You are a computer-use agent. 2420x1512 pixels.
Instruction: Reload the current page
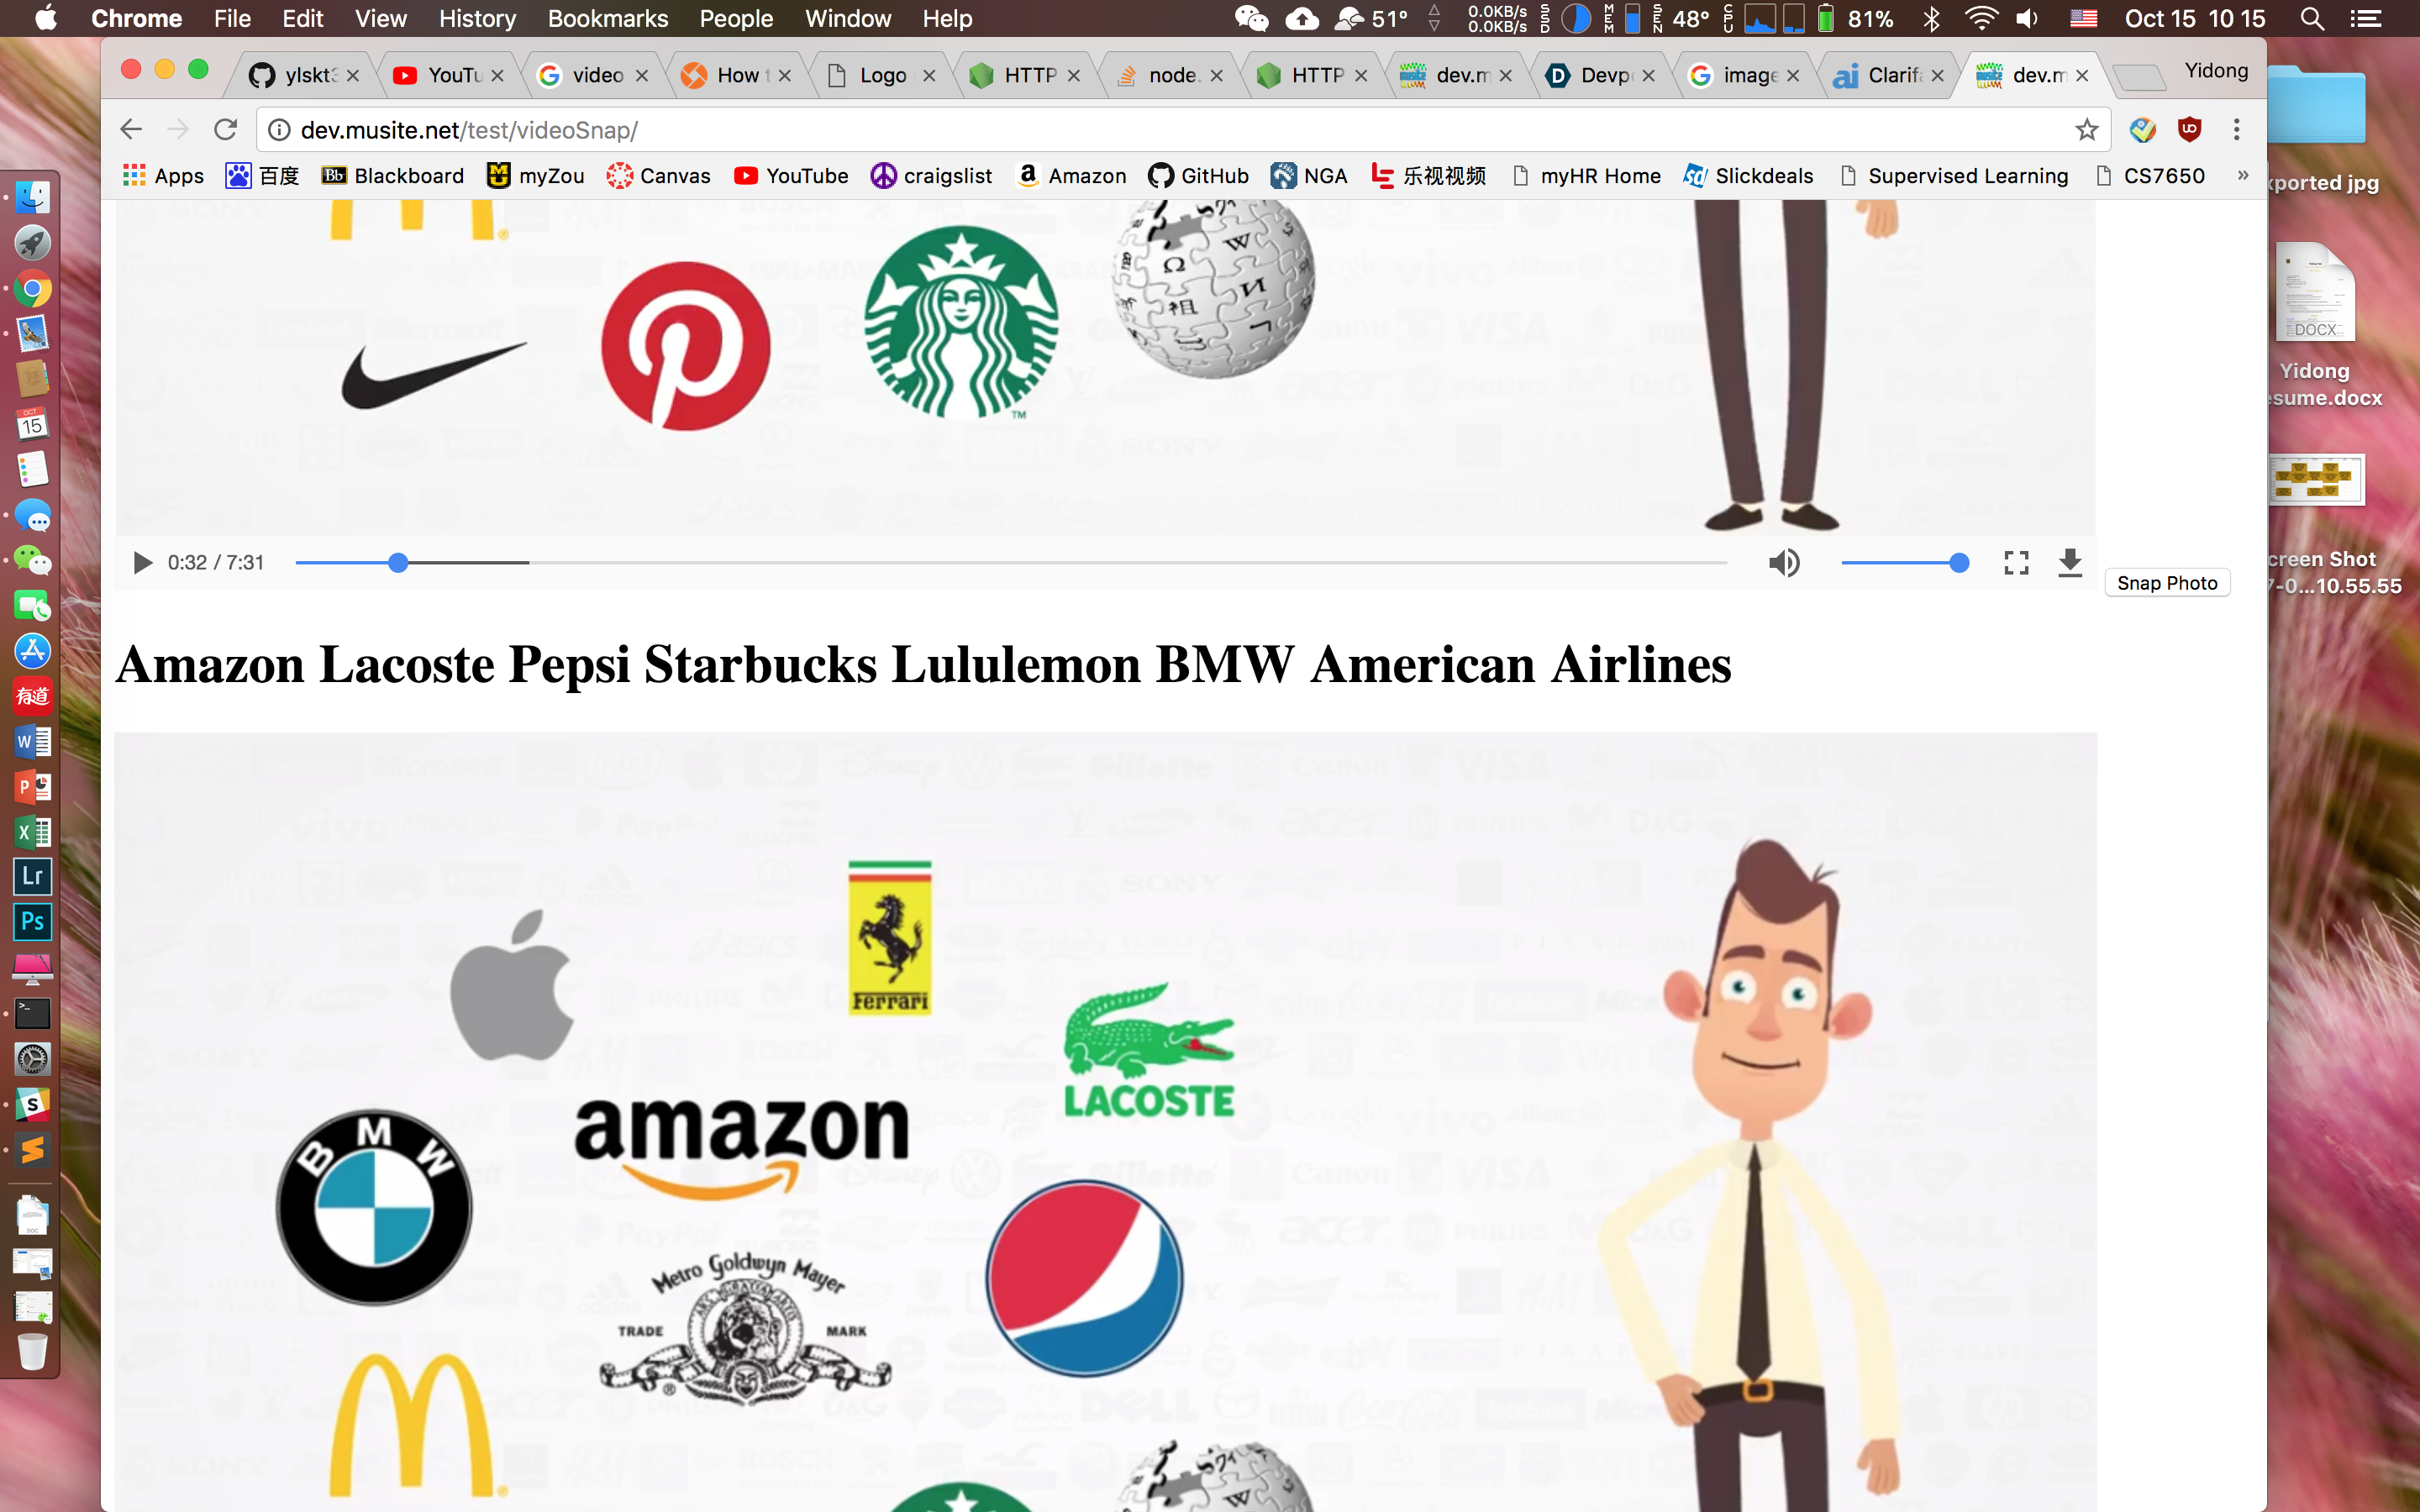(226, 130)
